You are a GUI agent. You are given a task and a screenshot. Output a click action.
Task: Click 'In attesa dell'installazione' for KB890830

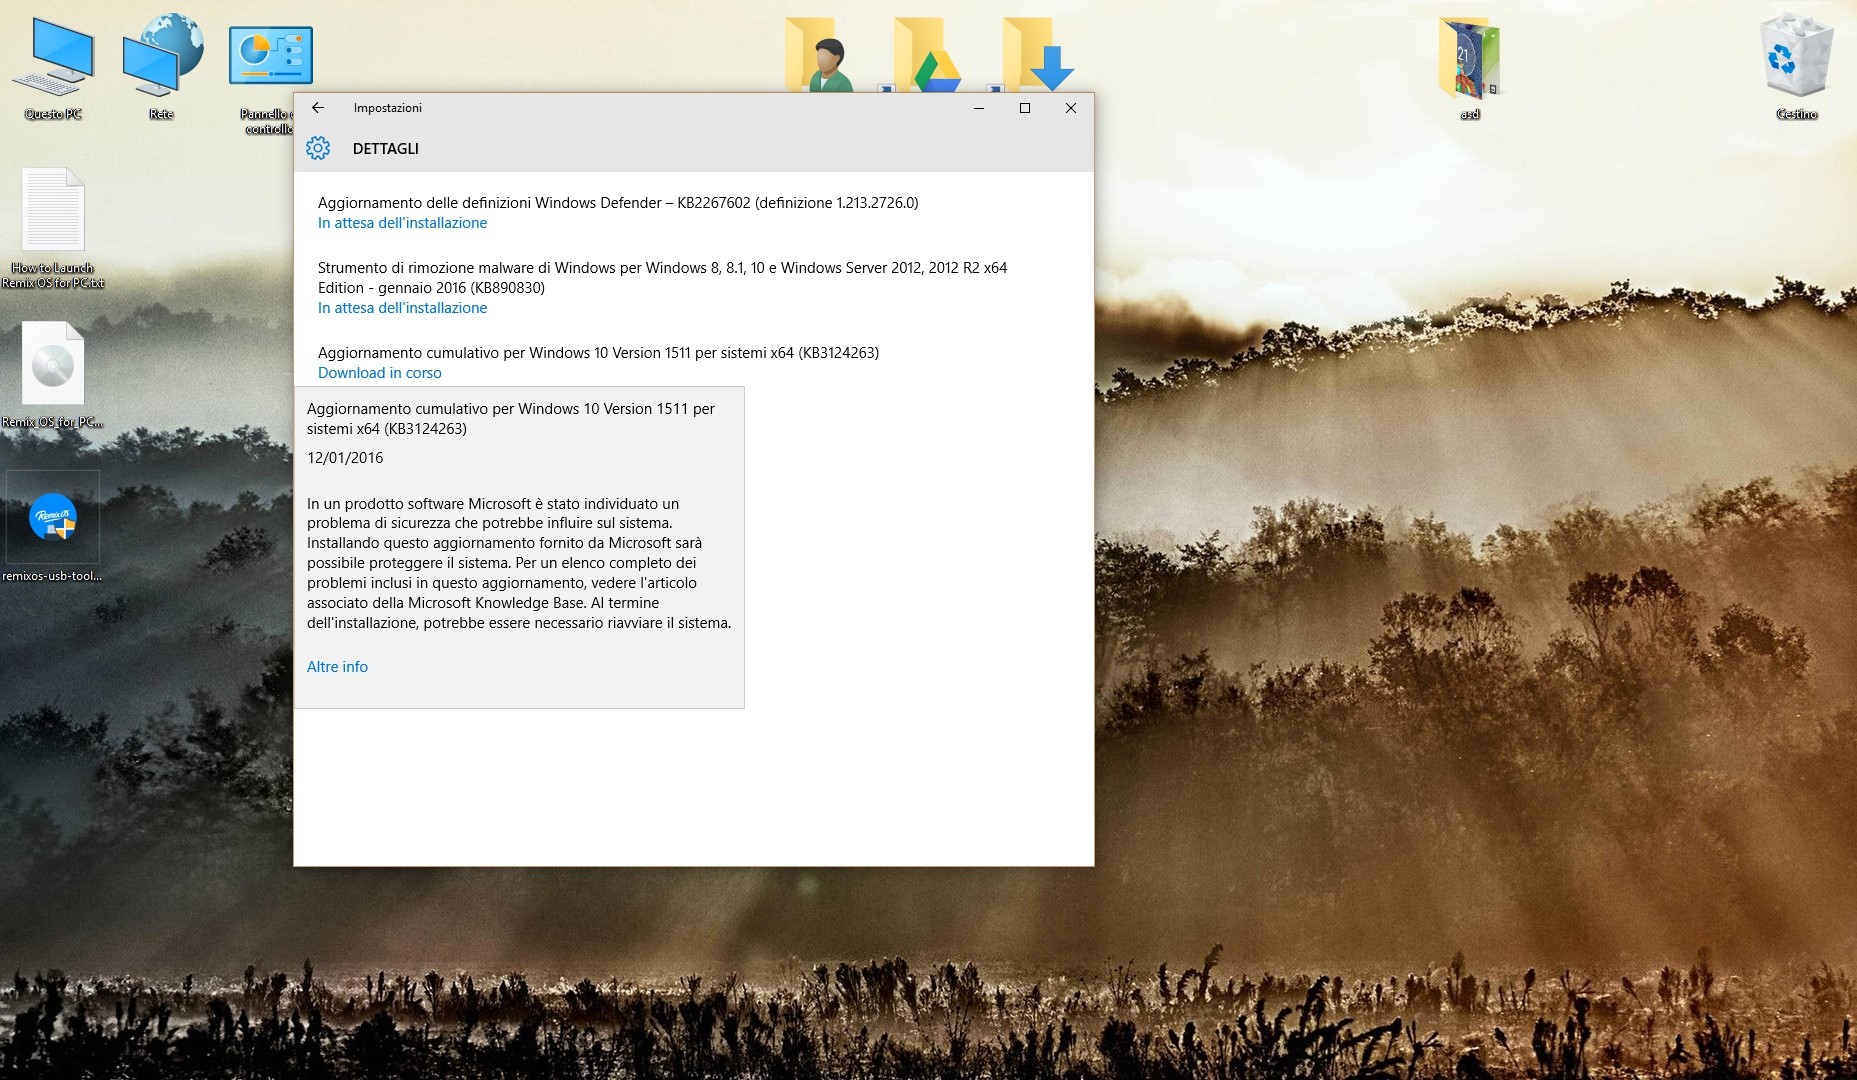pos(402,308)
